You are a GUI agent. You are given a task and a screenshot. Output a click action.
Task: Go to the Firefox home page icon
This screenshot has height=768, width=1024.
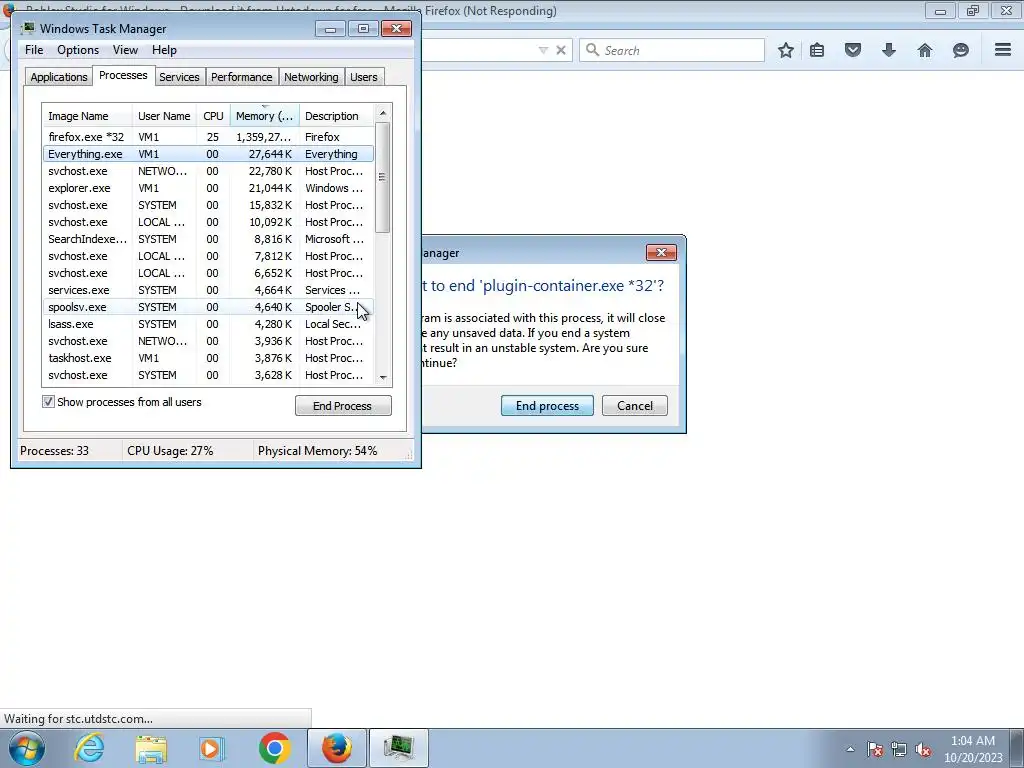(x=925, y=50)
